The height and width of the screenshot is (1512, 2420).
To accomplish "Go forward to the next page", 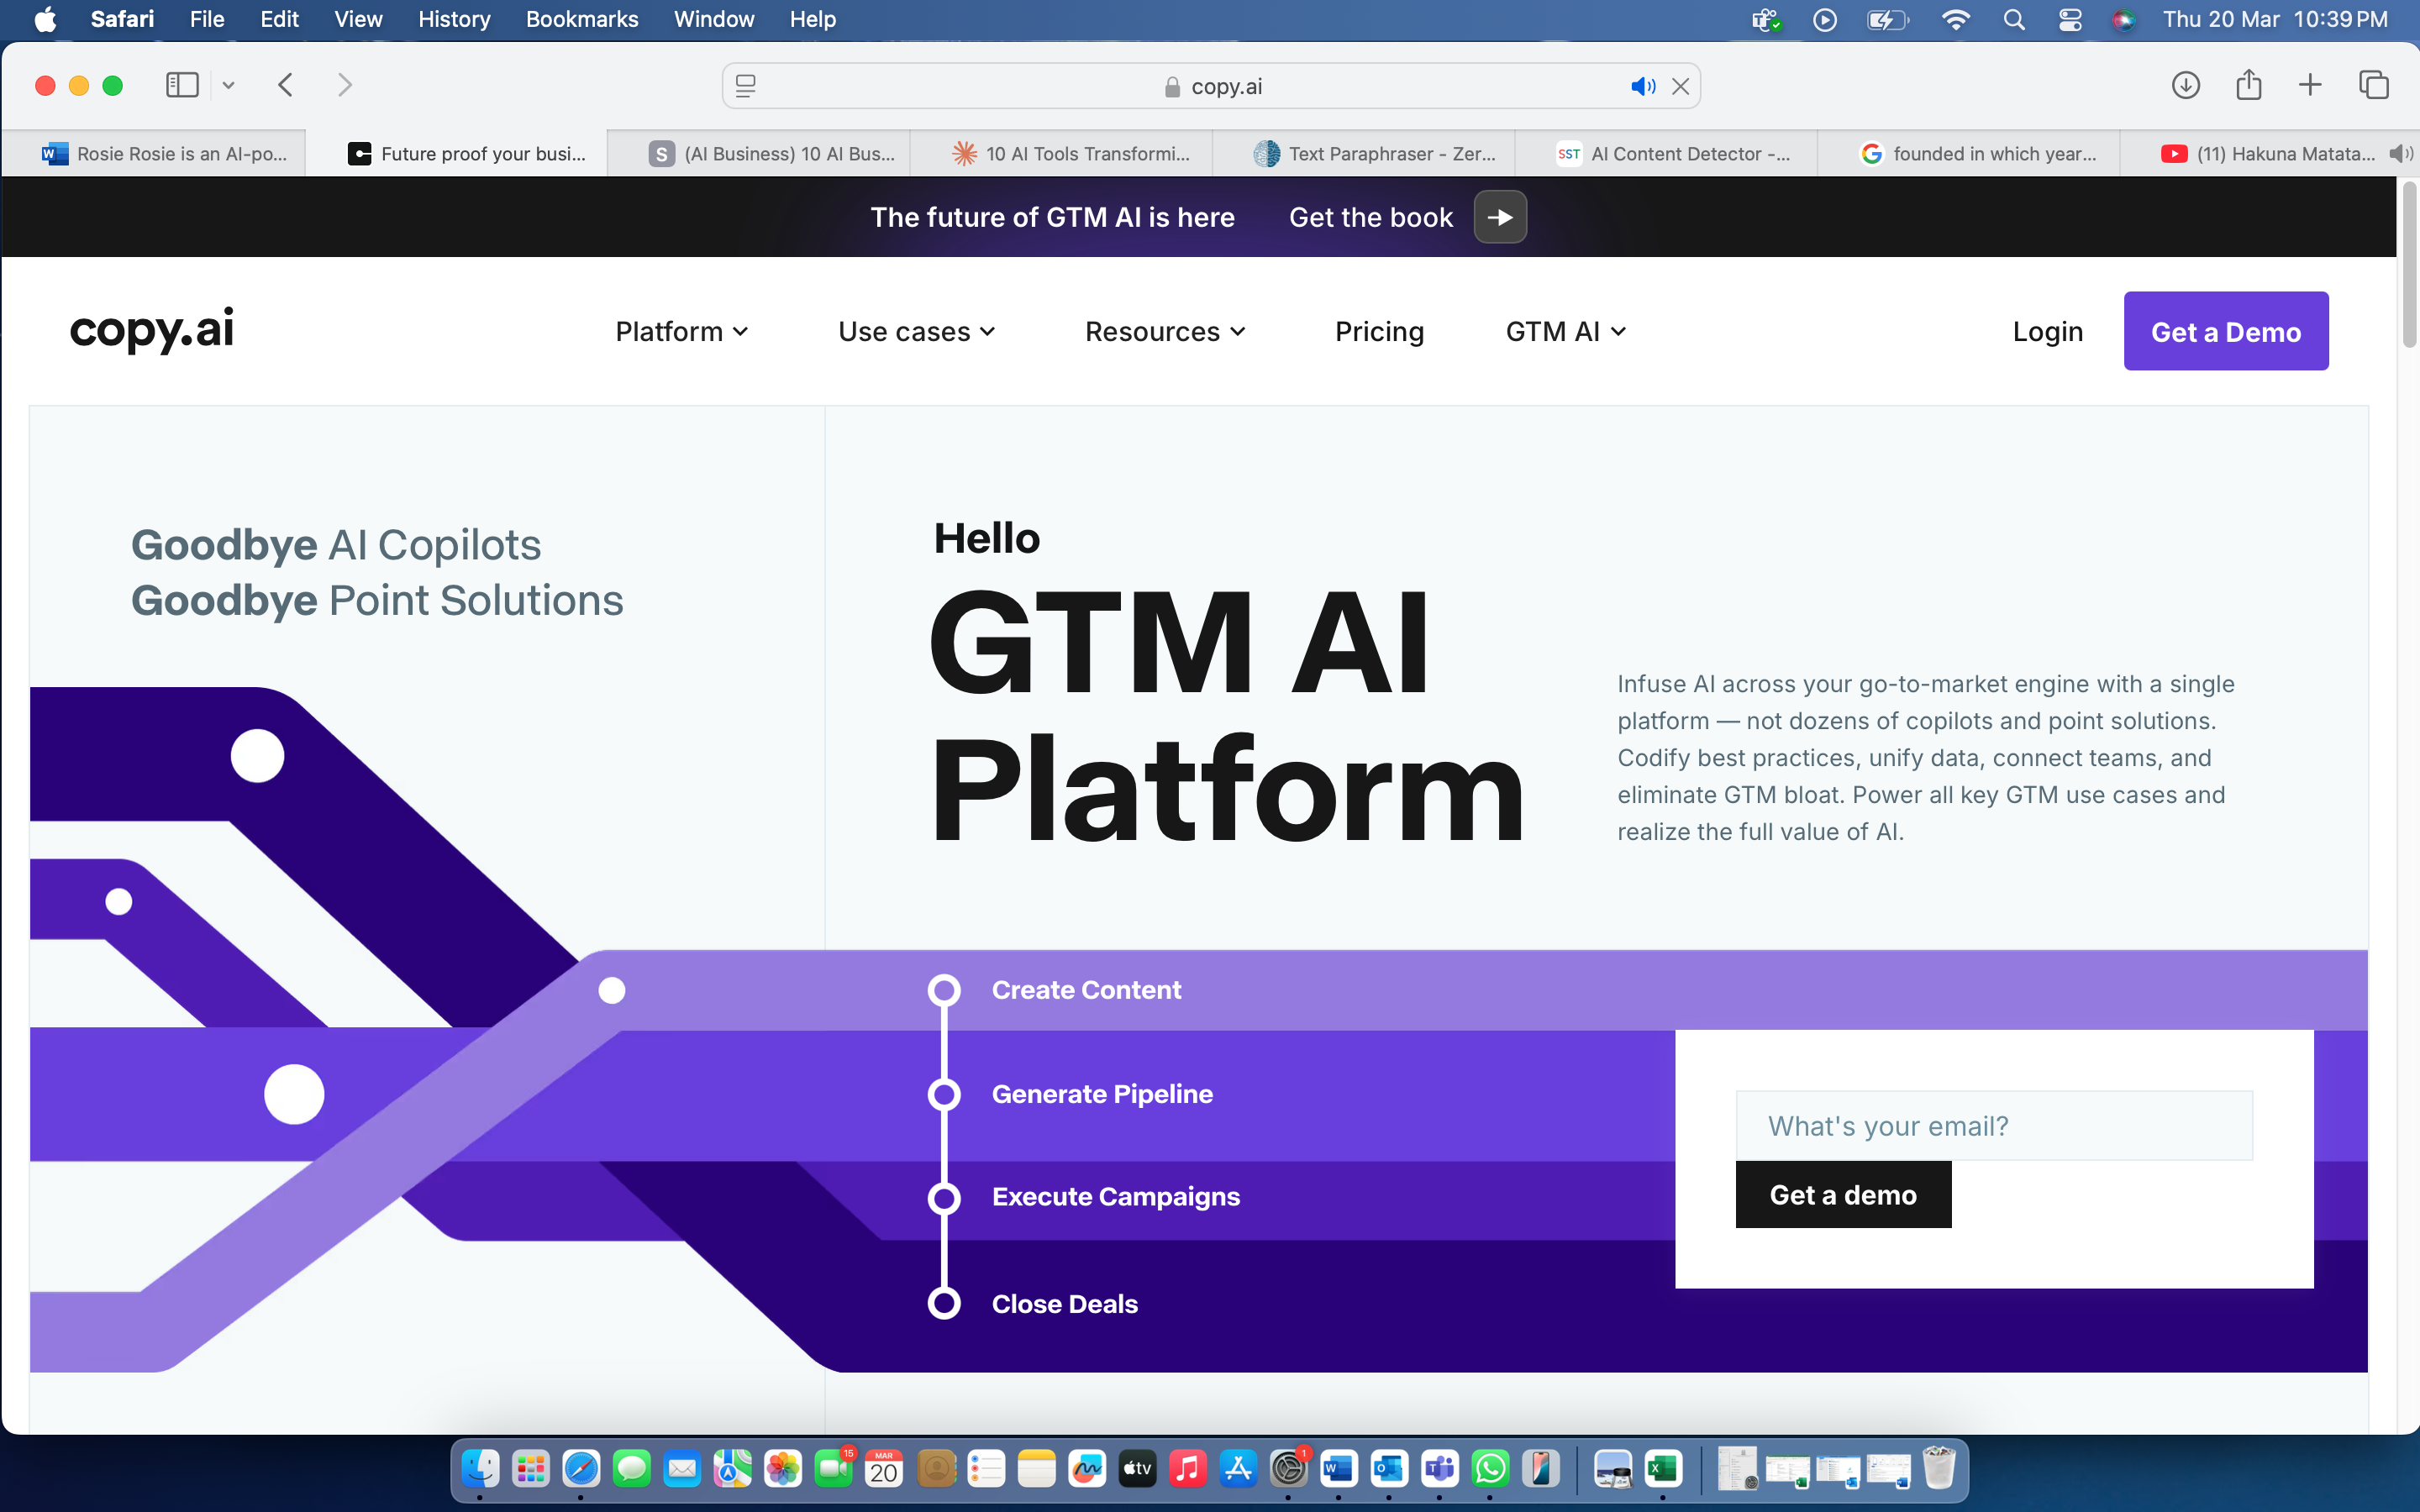I will pyautogui.click(x=345, y=85).
